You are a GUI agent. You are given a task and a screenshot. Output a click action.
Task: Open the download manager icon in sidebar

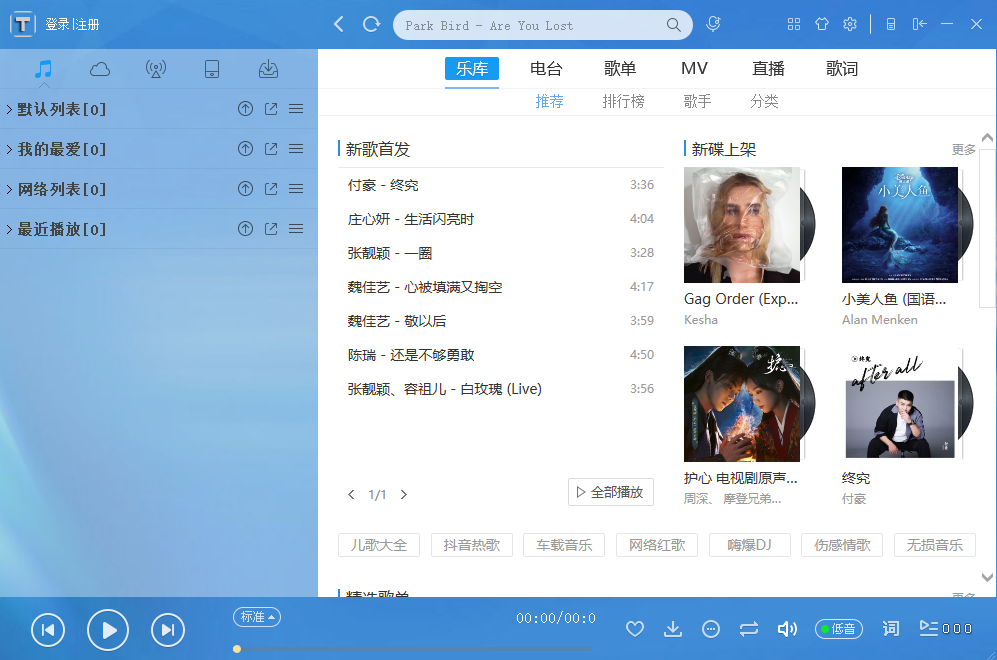tap(268, 69)
